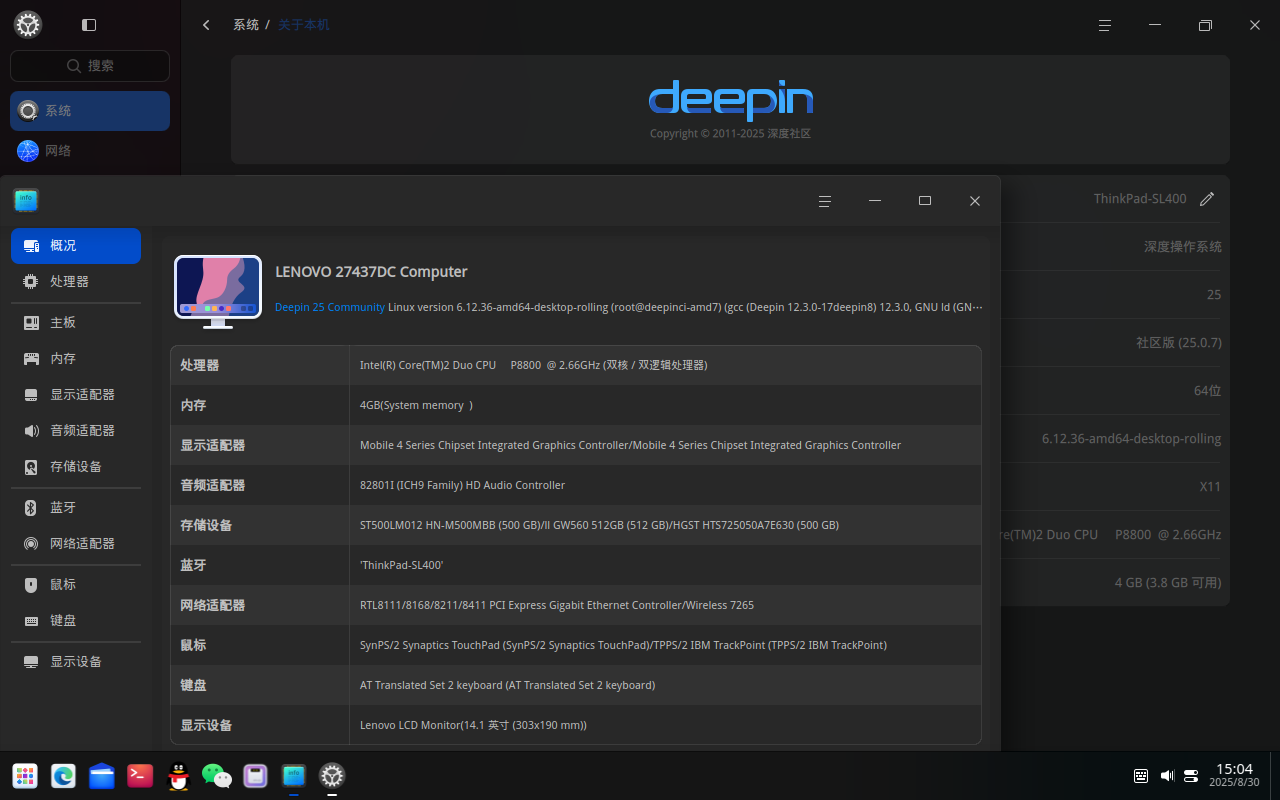Select 系统 in Control Center sidebar
The height and width of the screenshot is (800, 1280).
click(90, 111)
